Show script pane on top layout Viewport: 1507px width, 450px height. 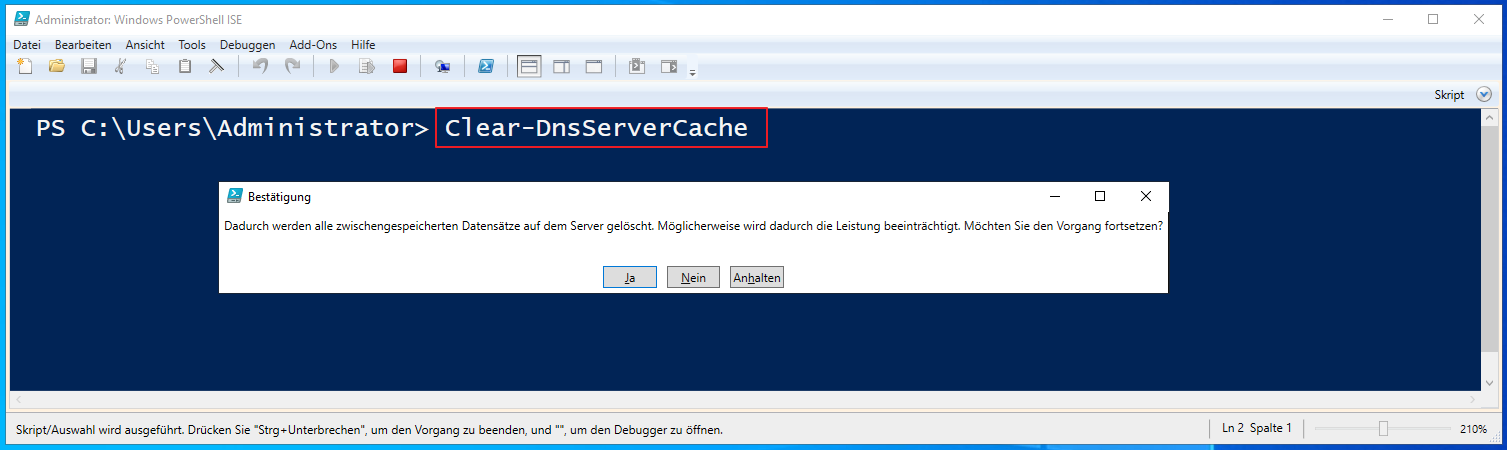529,67
